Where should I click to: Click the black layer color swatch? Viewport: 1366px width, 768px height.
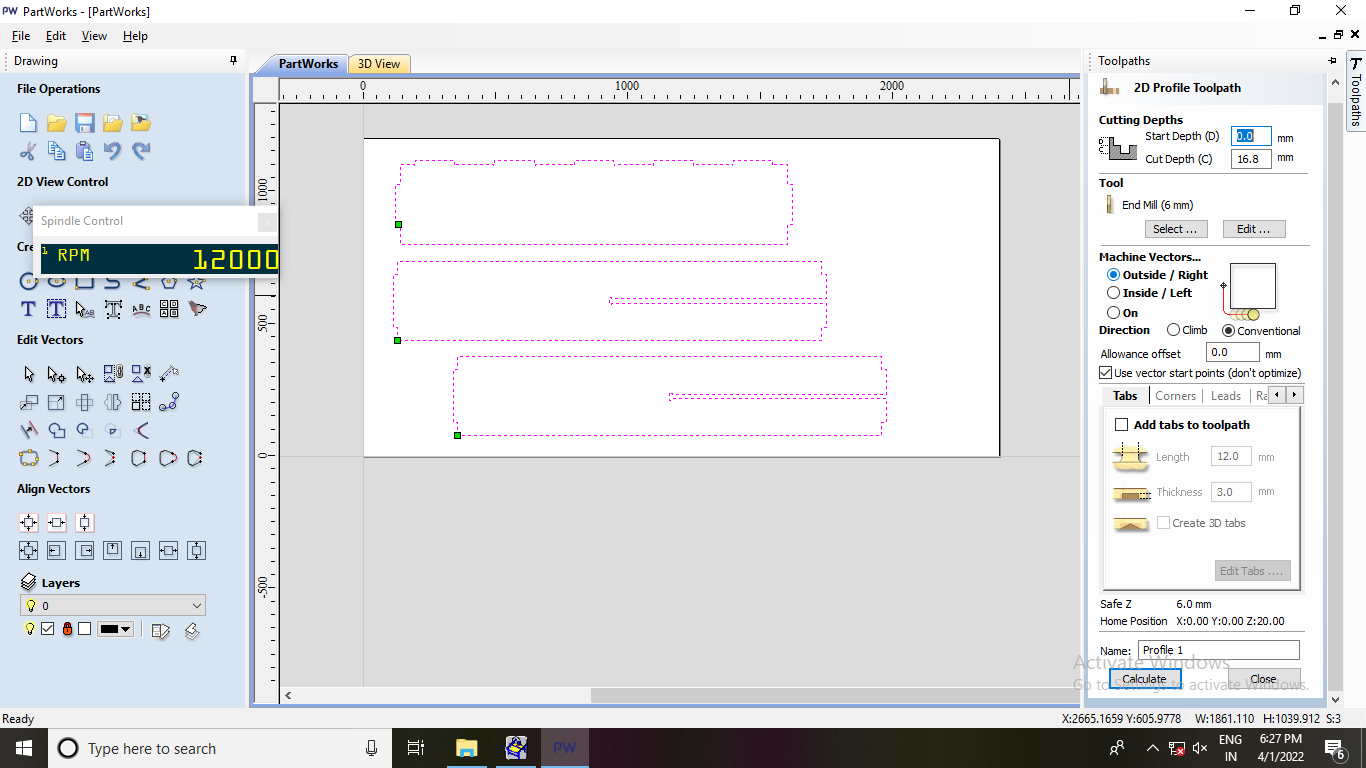(108, 629)
